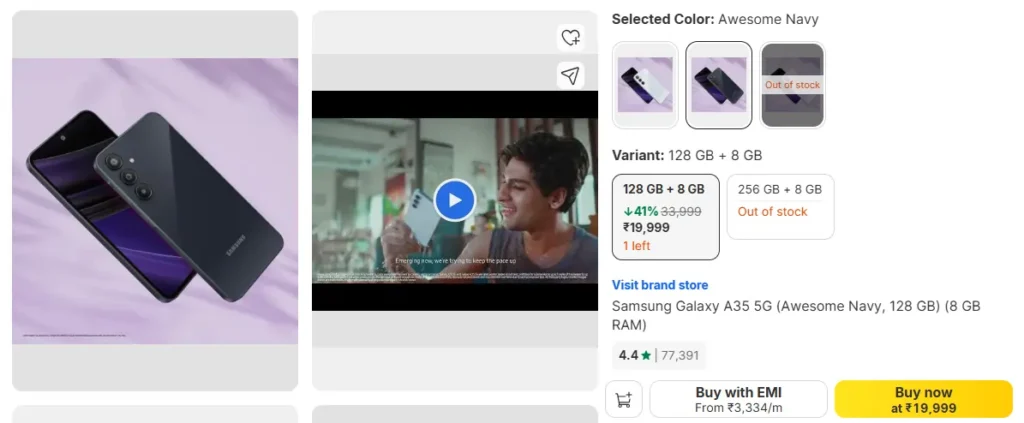Add item to cart icon button

pos(624,399)
